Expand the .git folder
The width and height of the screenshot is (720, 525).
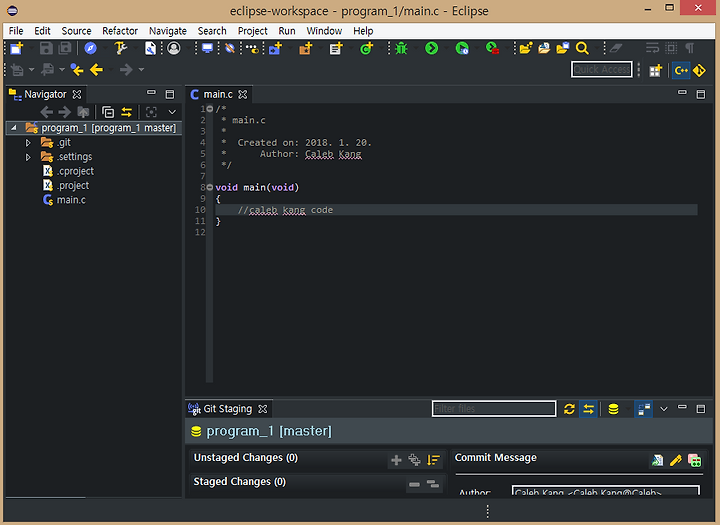[28, 143]
